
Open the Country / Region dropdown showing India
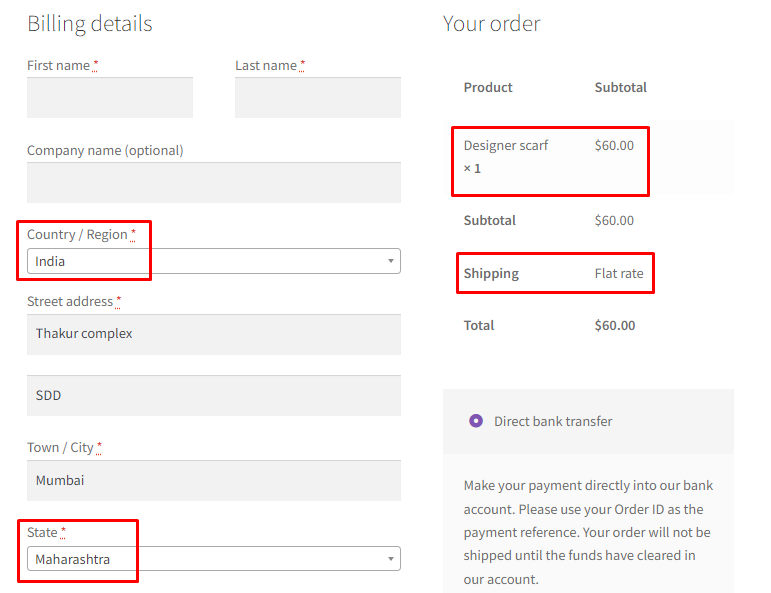(x=214, y=261)
